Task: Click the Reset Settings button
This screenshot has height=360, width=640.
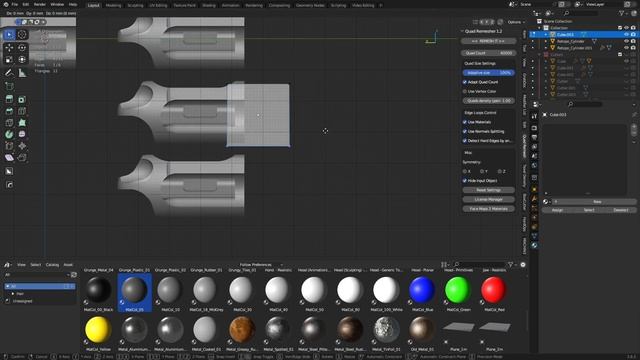Action: point(488,190)
